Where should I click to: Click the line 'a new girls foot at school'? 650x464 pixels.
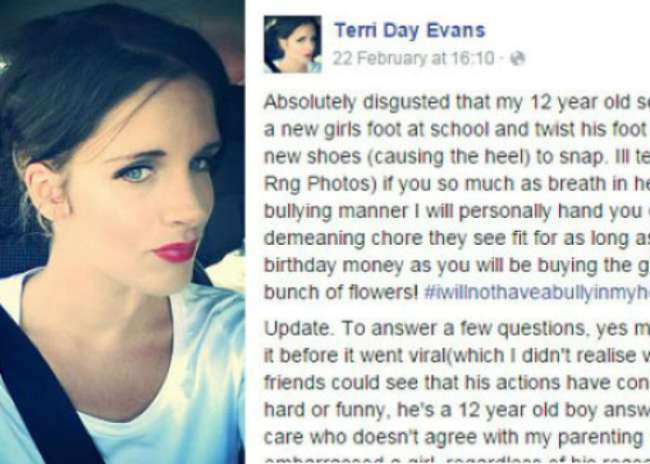click(x=456, y=130)
